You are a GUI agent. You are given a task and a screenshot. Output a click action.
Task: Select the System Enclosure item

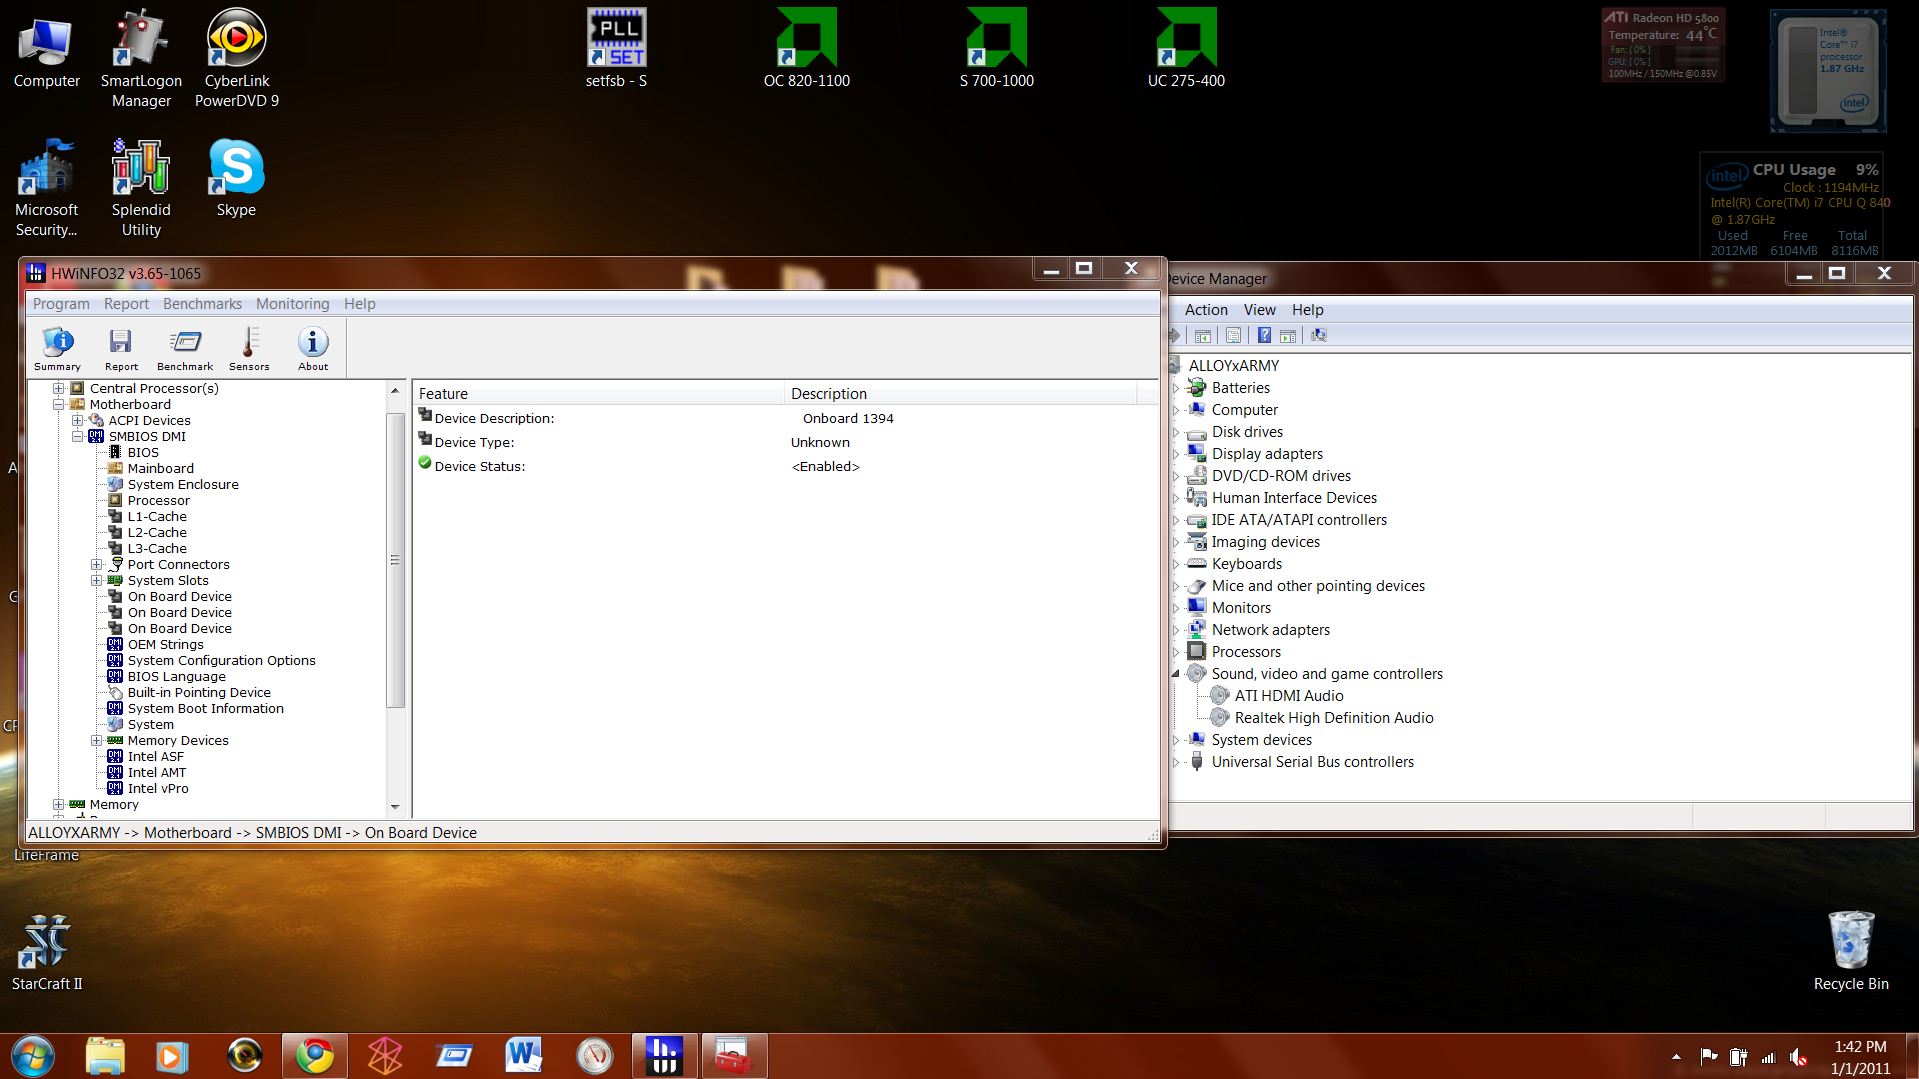coord(183,484)
